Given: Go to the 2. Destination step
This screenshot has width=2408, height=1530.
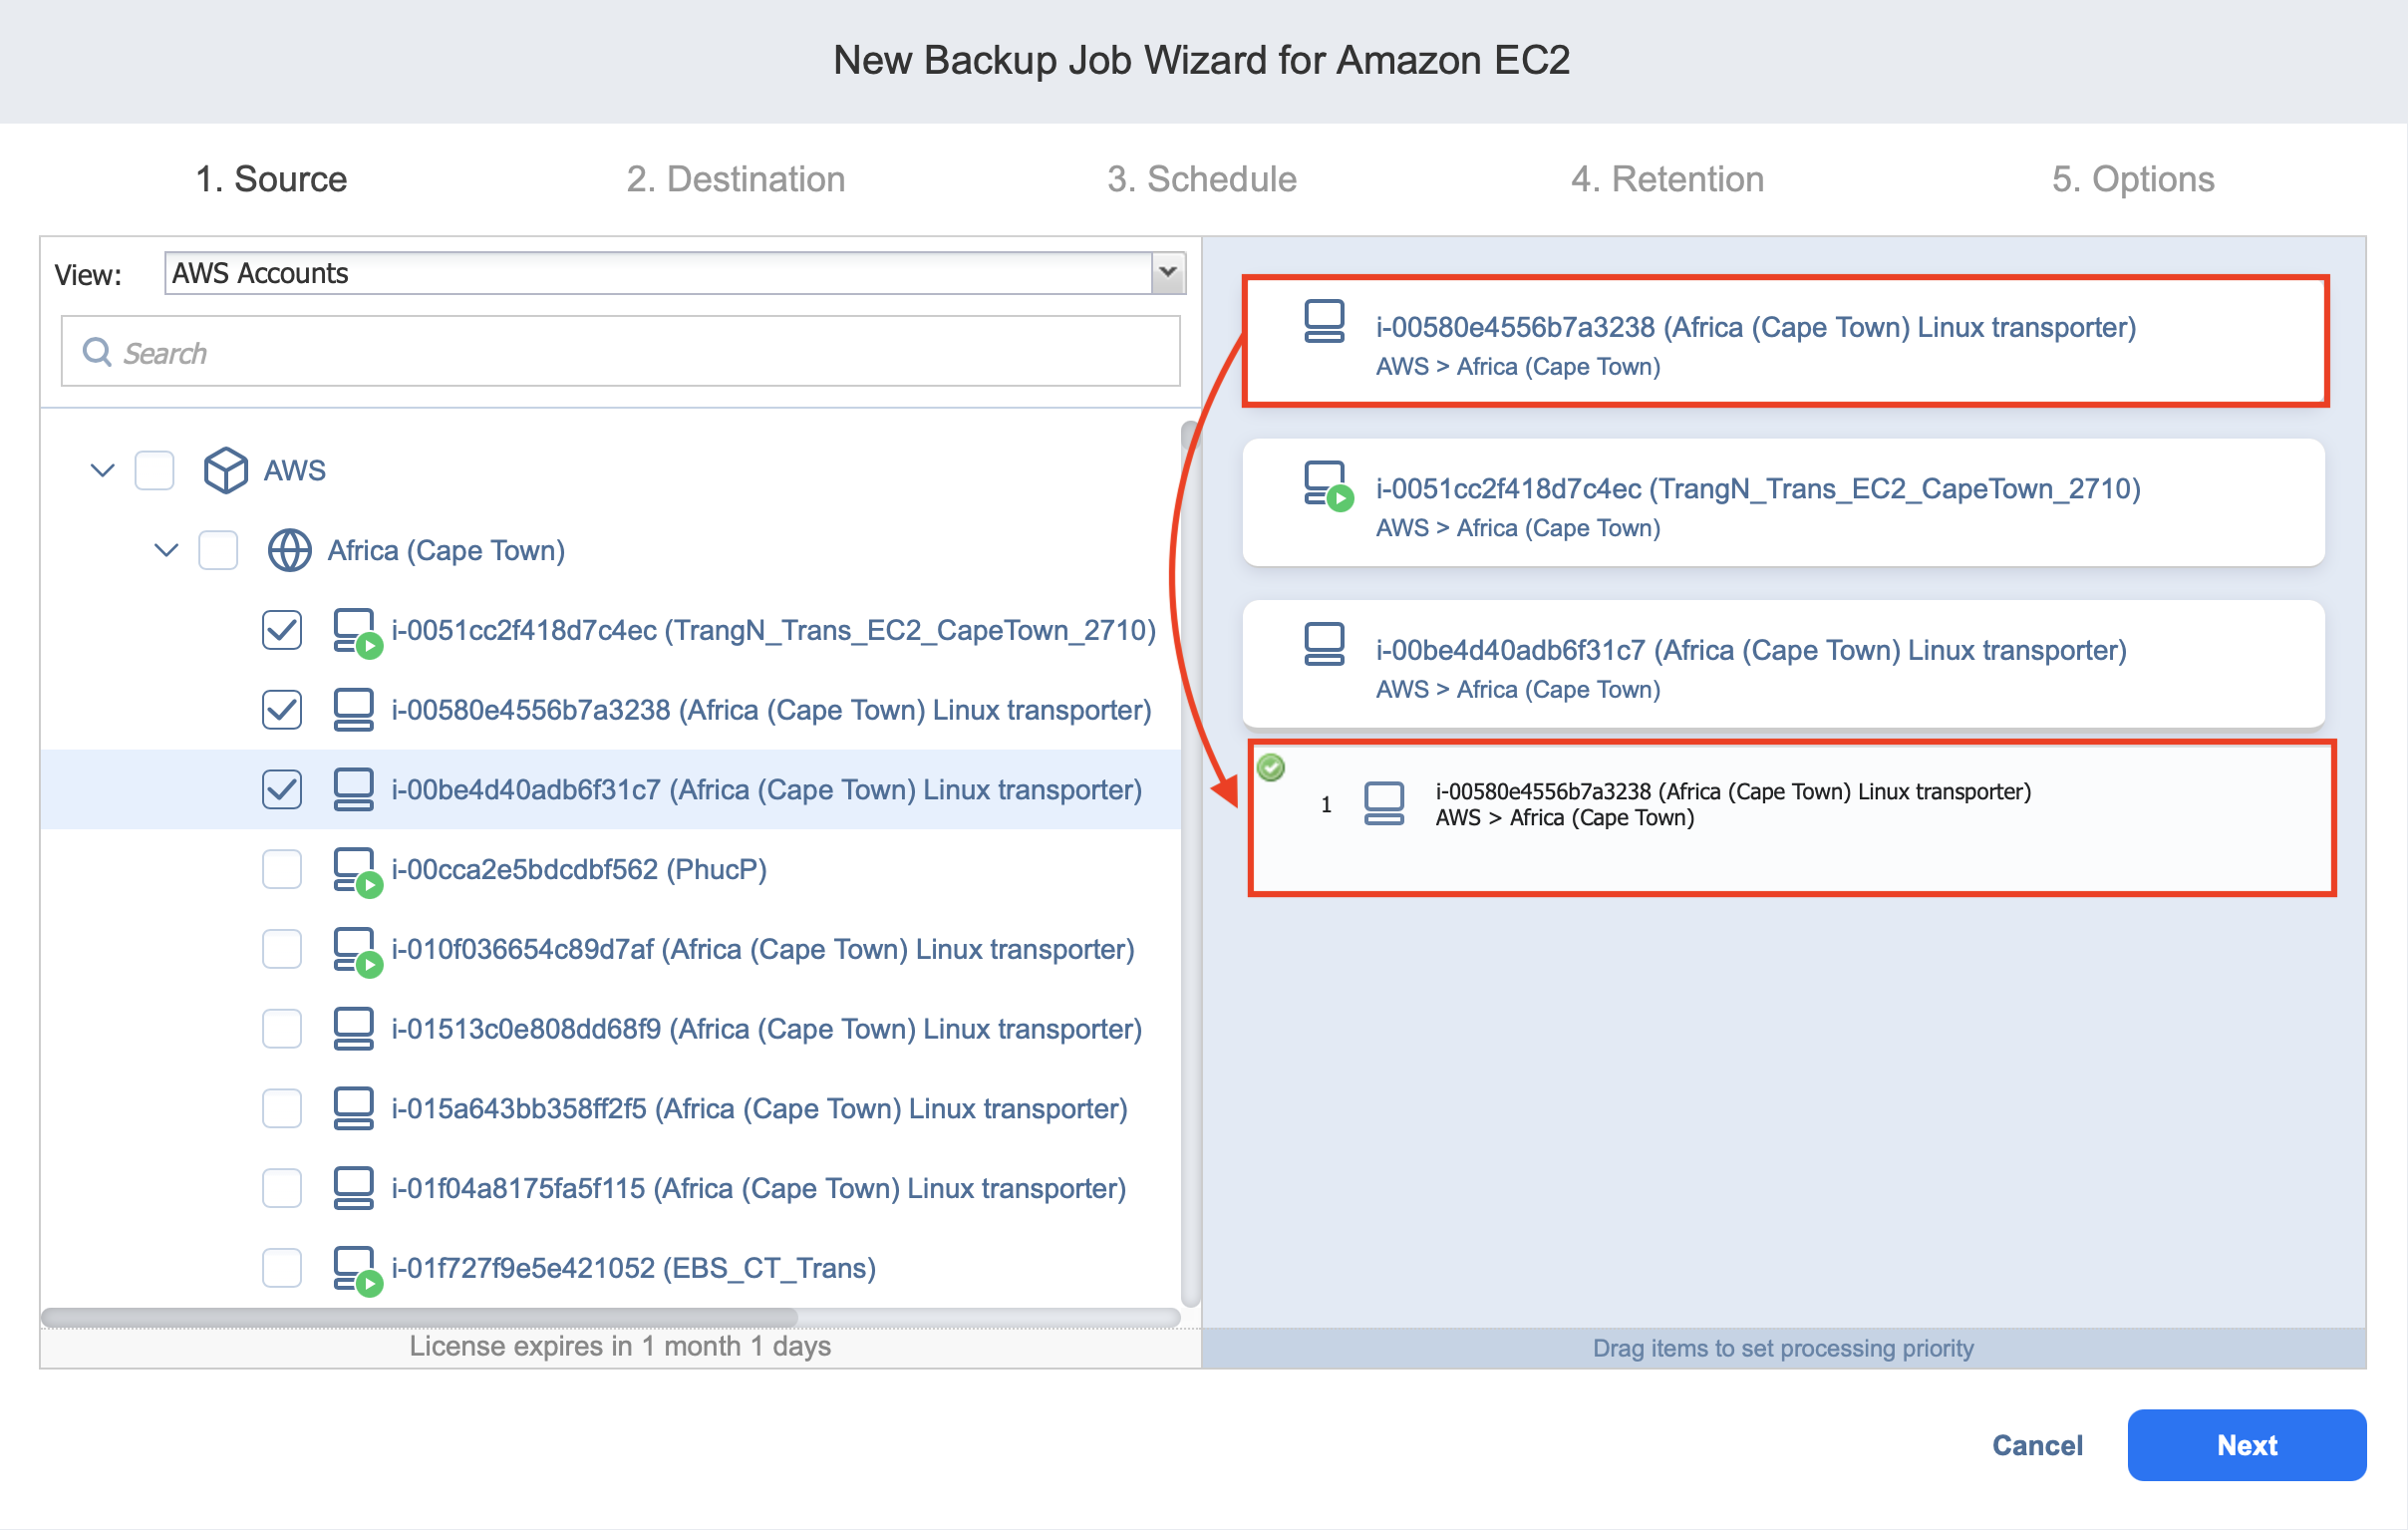Looking at the screenshot, I should (x=735, y=179).
